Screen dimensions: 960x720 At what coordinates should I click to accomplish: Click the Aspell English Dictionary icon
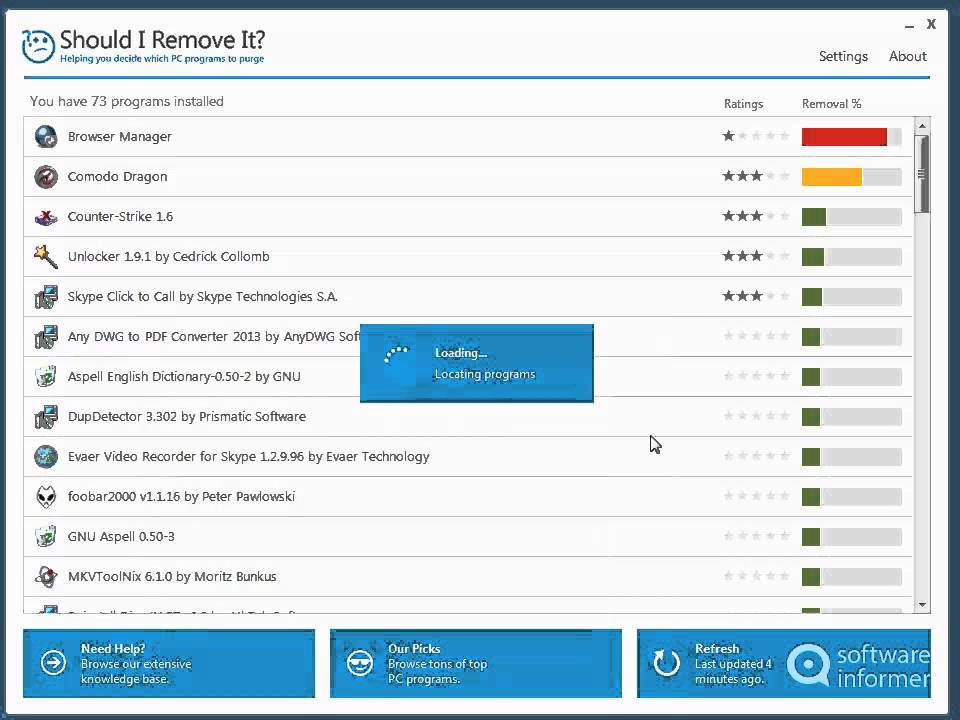tap(45, 377)
